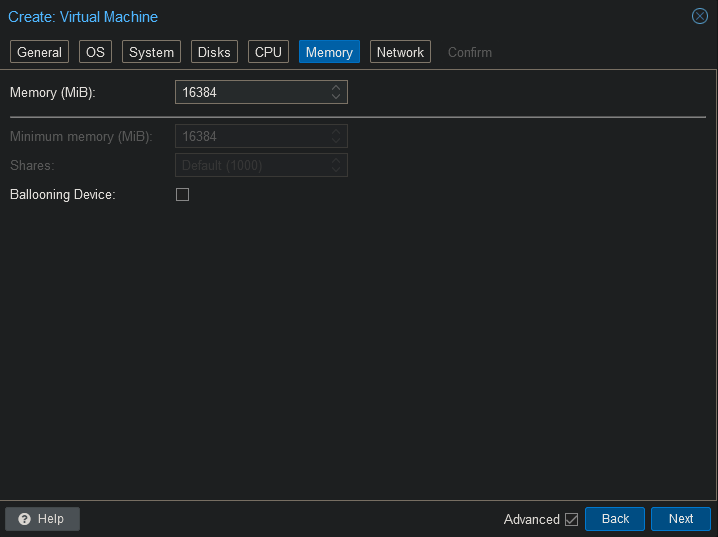Click the Shares spinner down arrow
This screenshot has width=718, height=537.
pos(337,170)
